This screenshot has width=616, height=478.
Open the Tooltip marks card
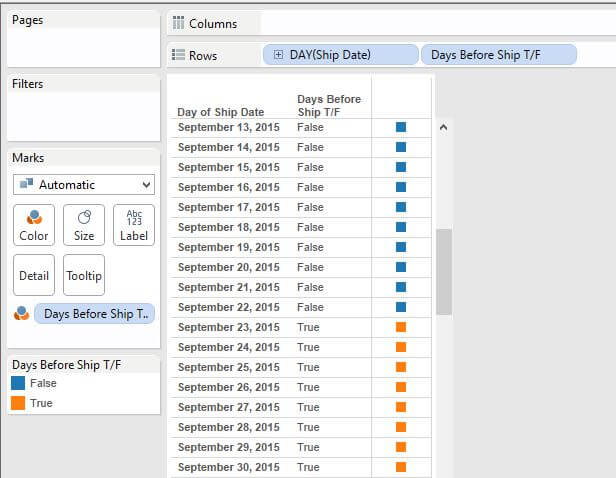point(84,275)
